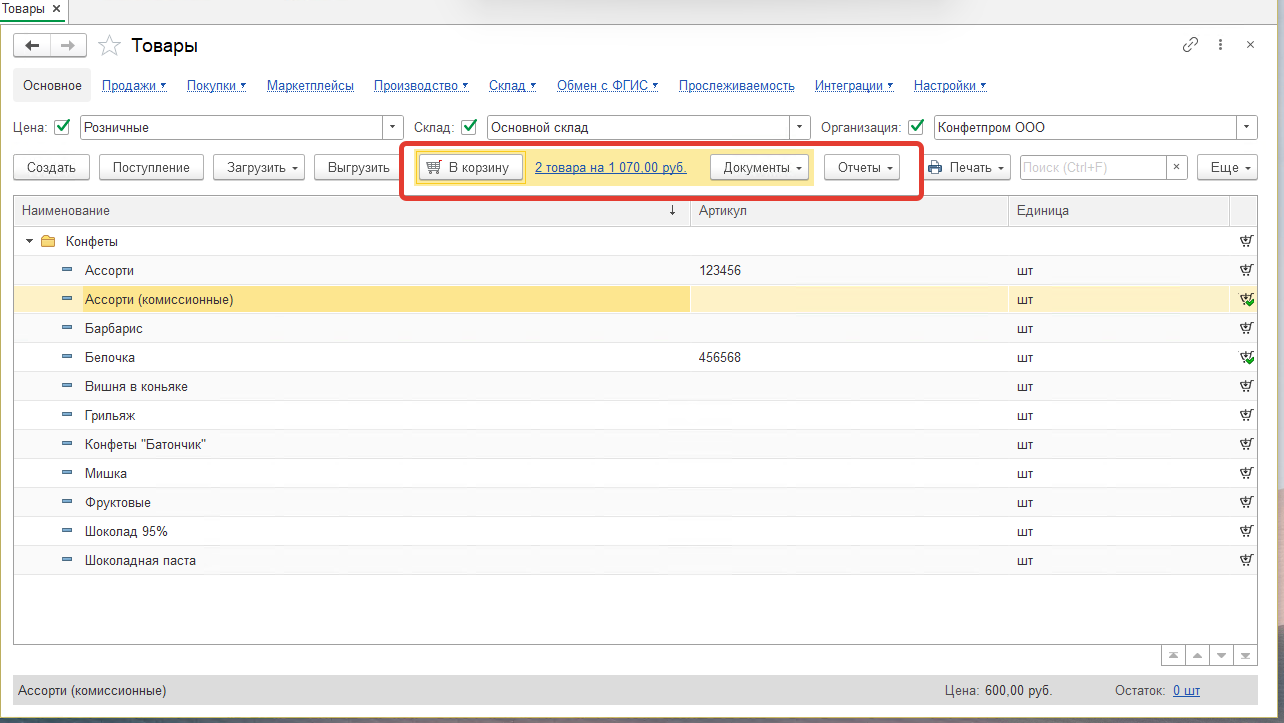Toggle the Организация checkbox

[916, 127]
